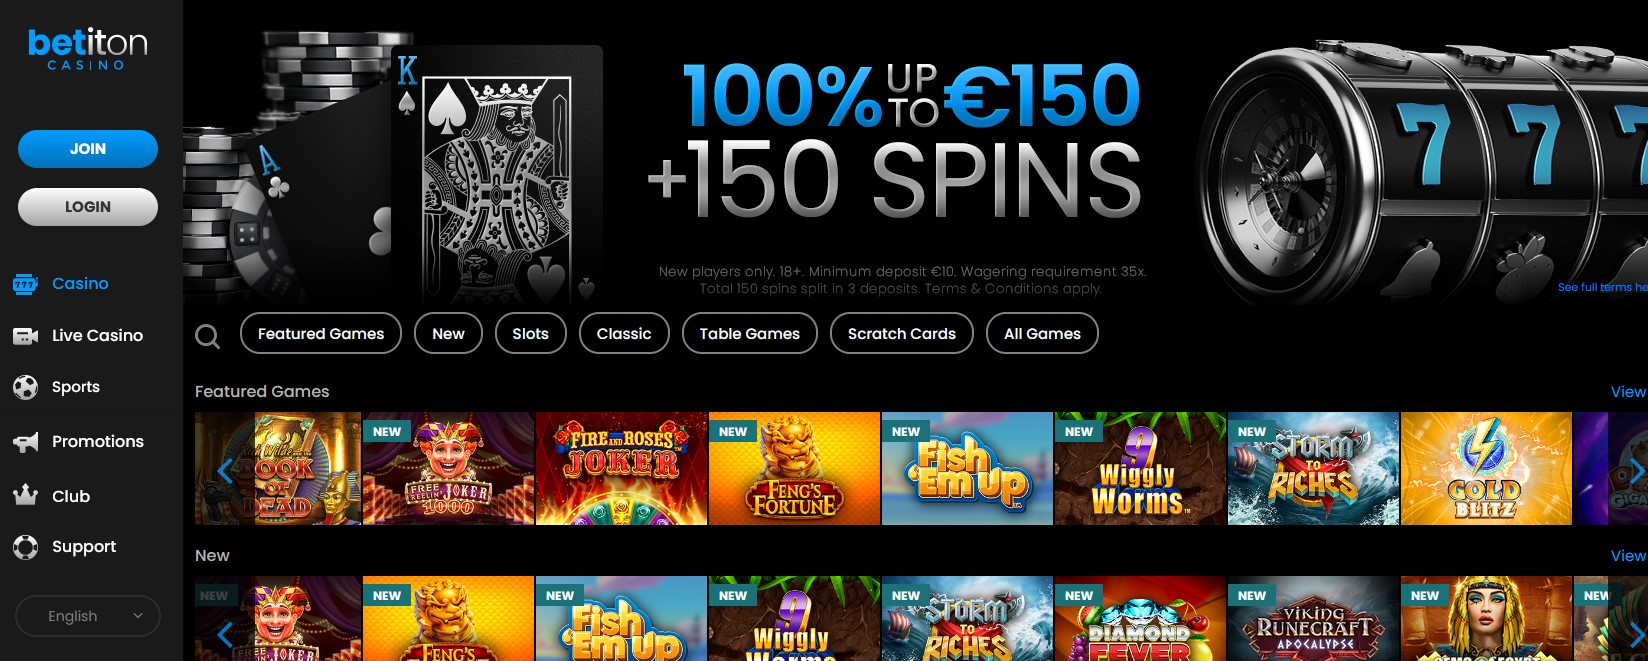Viewport: 1648px width, 661px height.
Task: Open See full terms link
Action: pos(1602,287)
